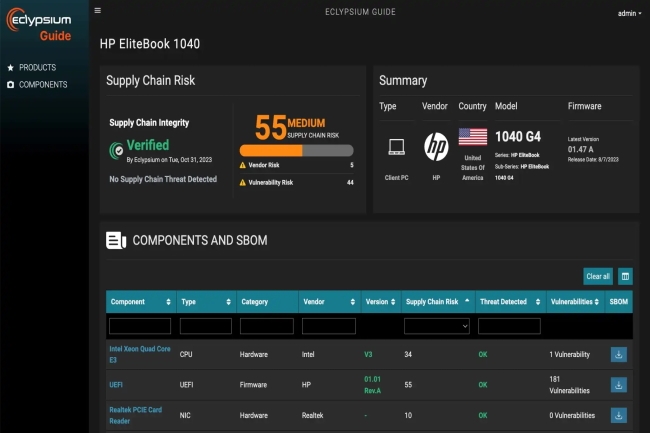Open the UEFI component link
Screen dimensions: 650x433
[116, 384]
